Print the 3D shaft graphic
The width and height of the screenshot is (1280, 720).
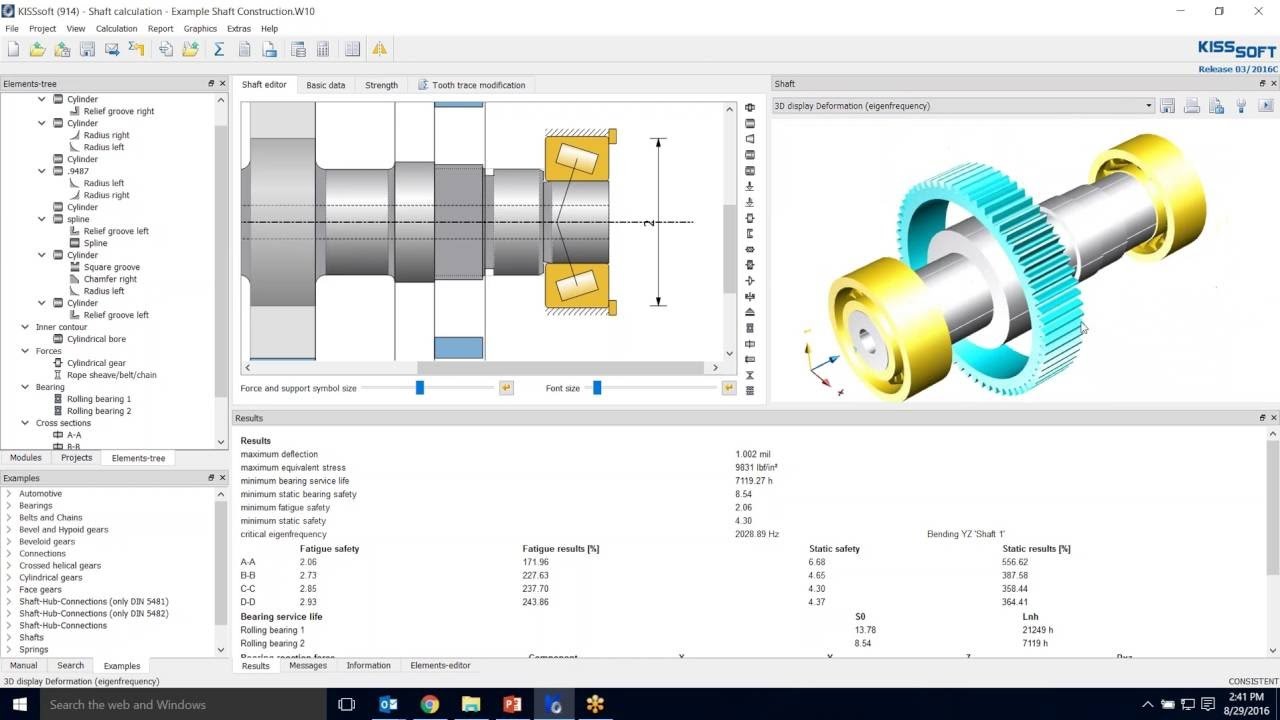coord(1192,106)
